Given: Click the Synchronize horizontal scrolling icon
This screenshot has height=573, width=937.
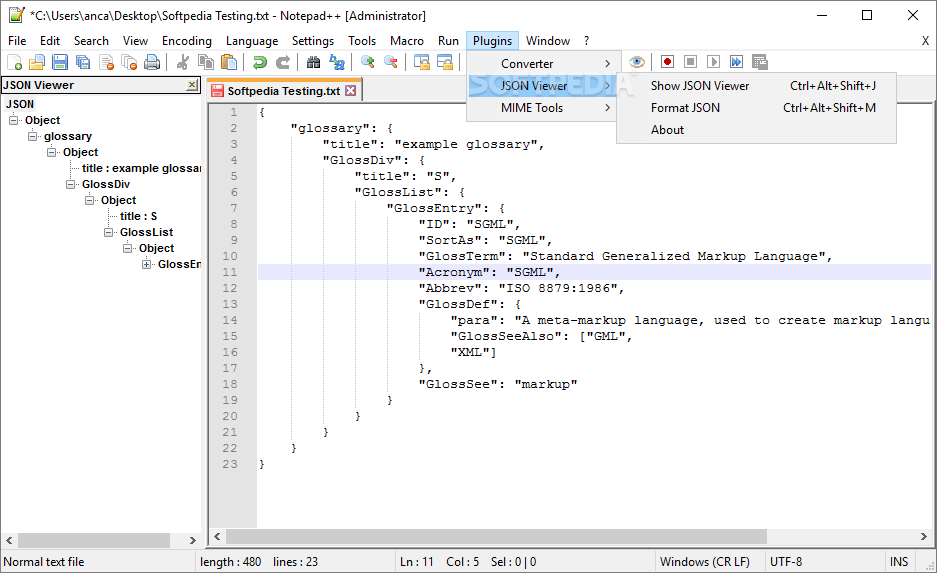Looking at the screenshot, I should 445,62.
